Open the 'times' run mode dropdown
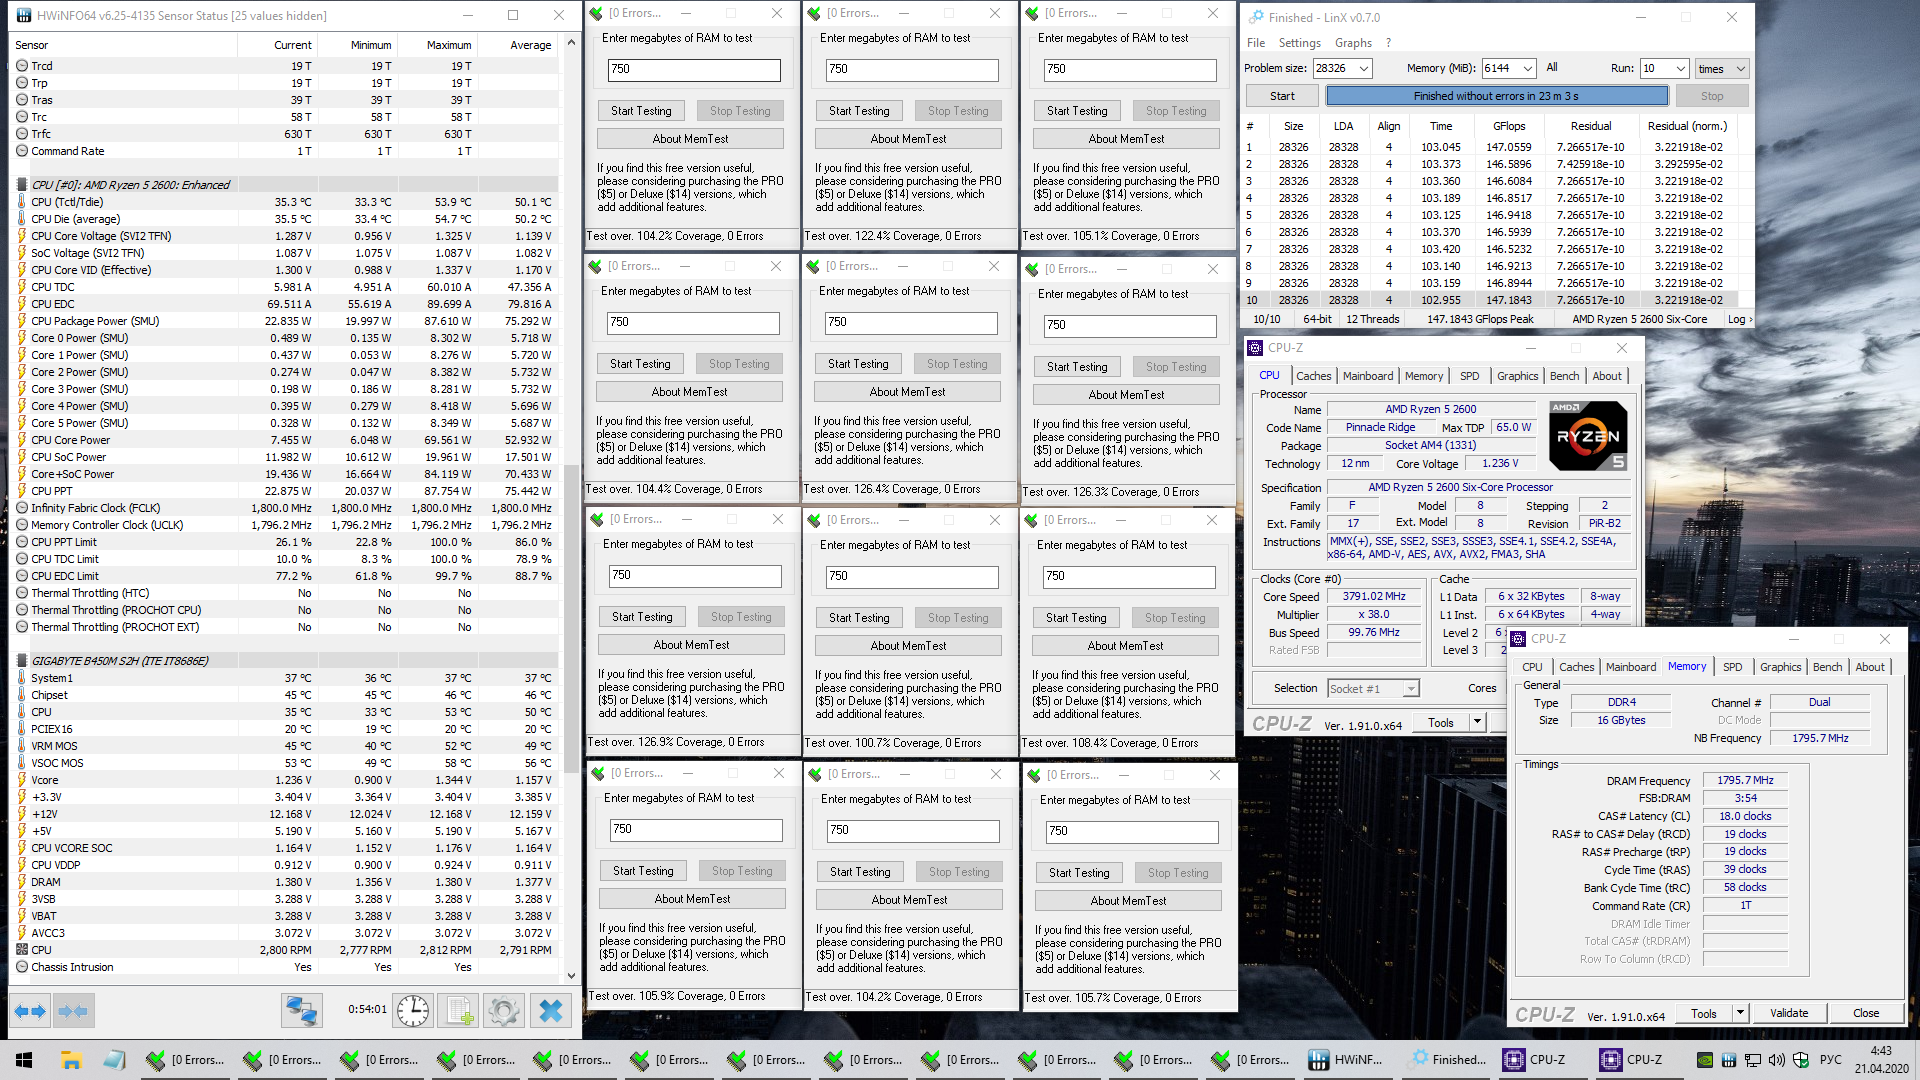Image resolution: width=1920 pixels, height=1080 pixels. click(x=1740, y=68)
